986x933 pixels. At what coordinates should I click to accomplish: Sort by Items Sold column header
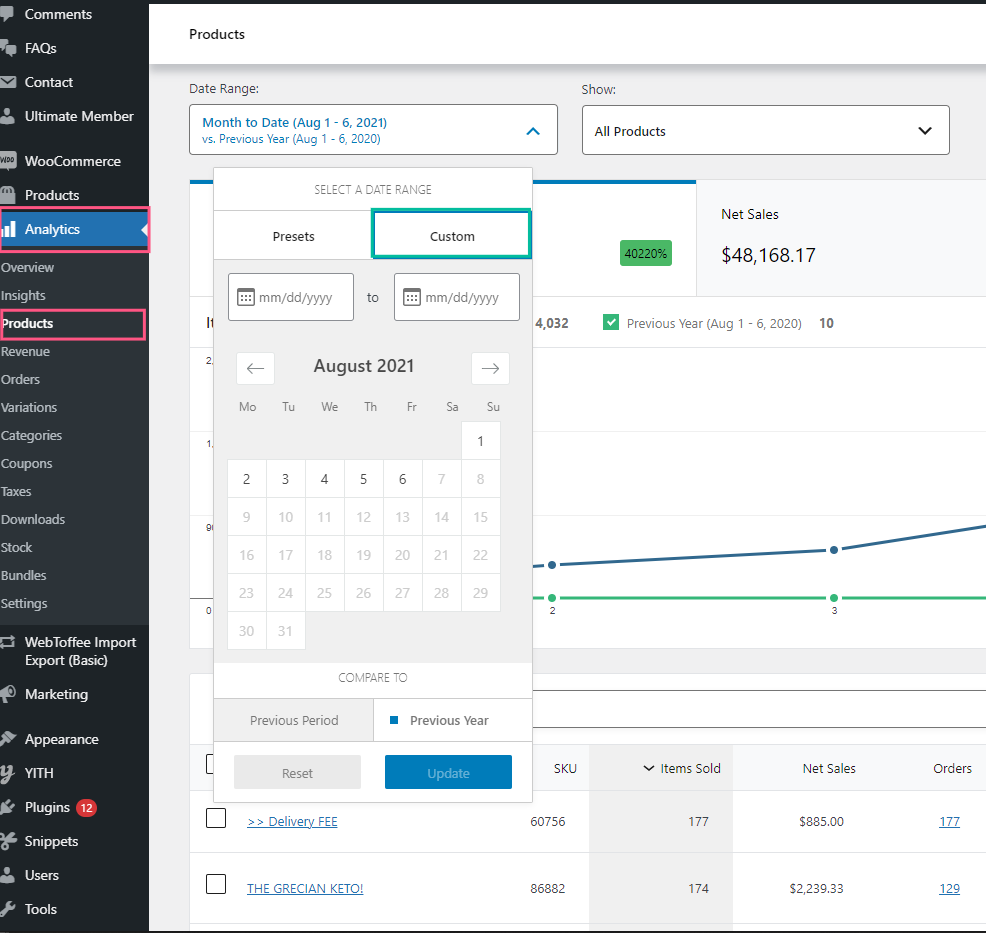[x=681, y=768]
